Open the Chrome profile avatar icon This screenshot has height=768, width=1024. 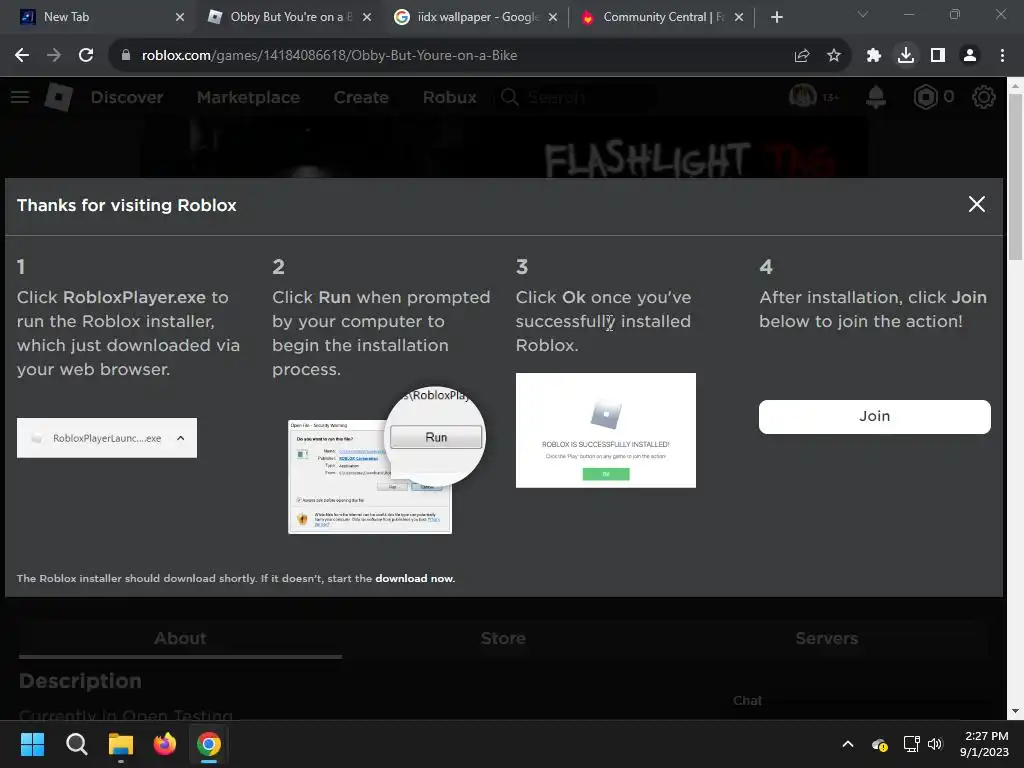(x=969, y=56)
